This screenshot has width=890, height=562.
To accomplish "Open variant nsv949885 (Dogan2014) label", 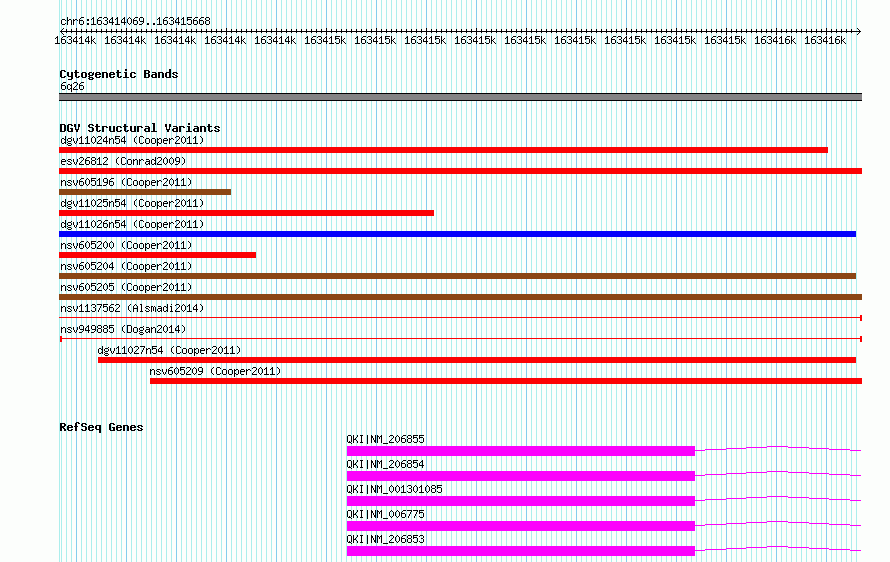I will point(123,329).
